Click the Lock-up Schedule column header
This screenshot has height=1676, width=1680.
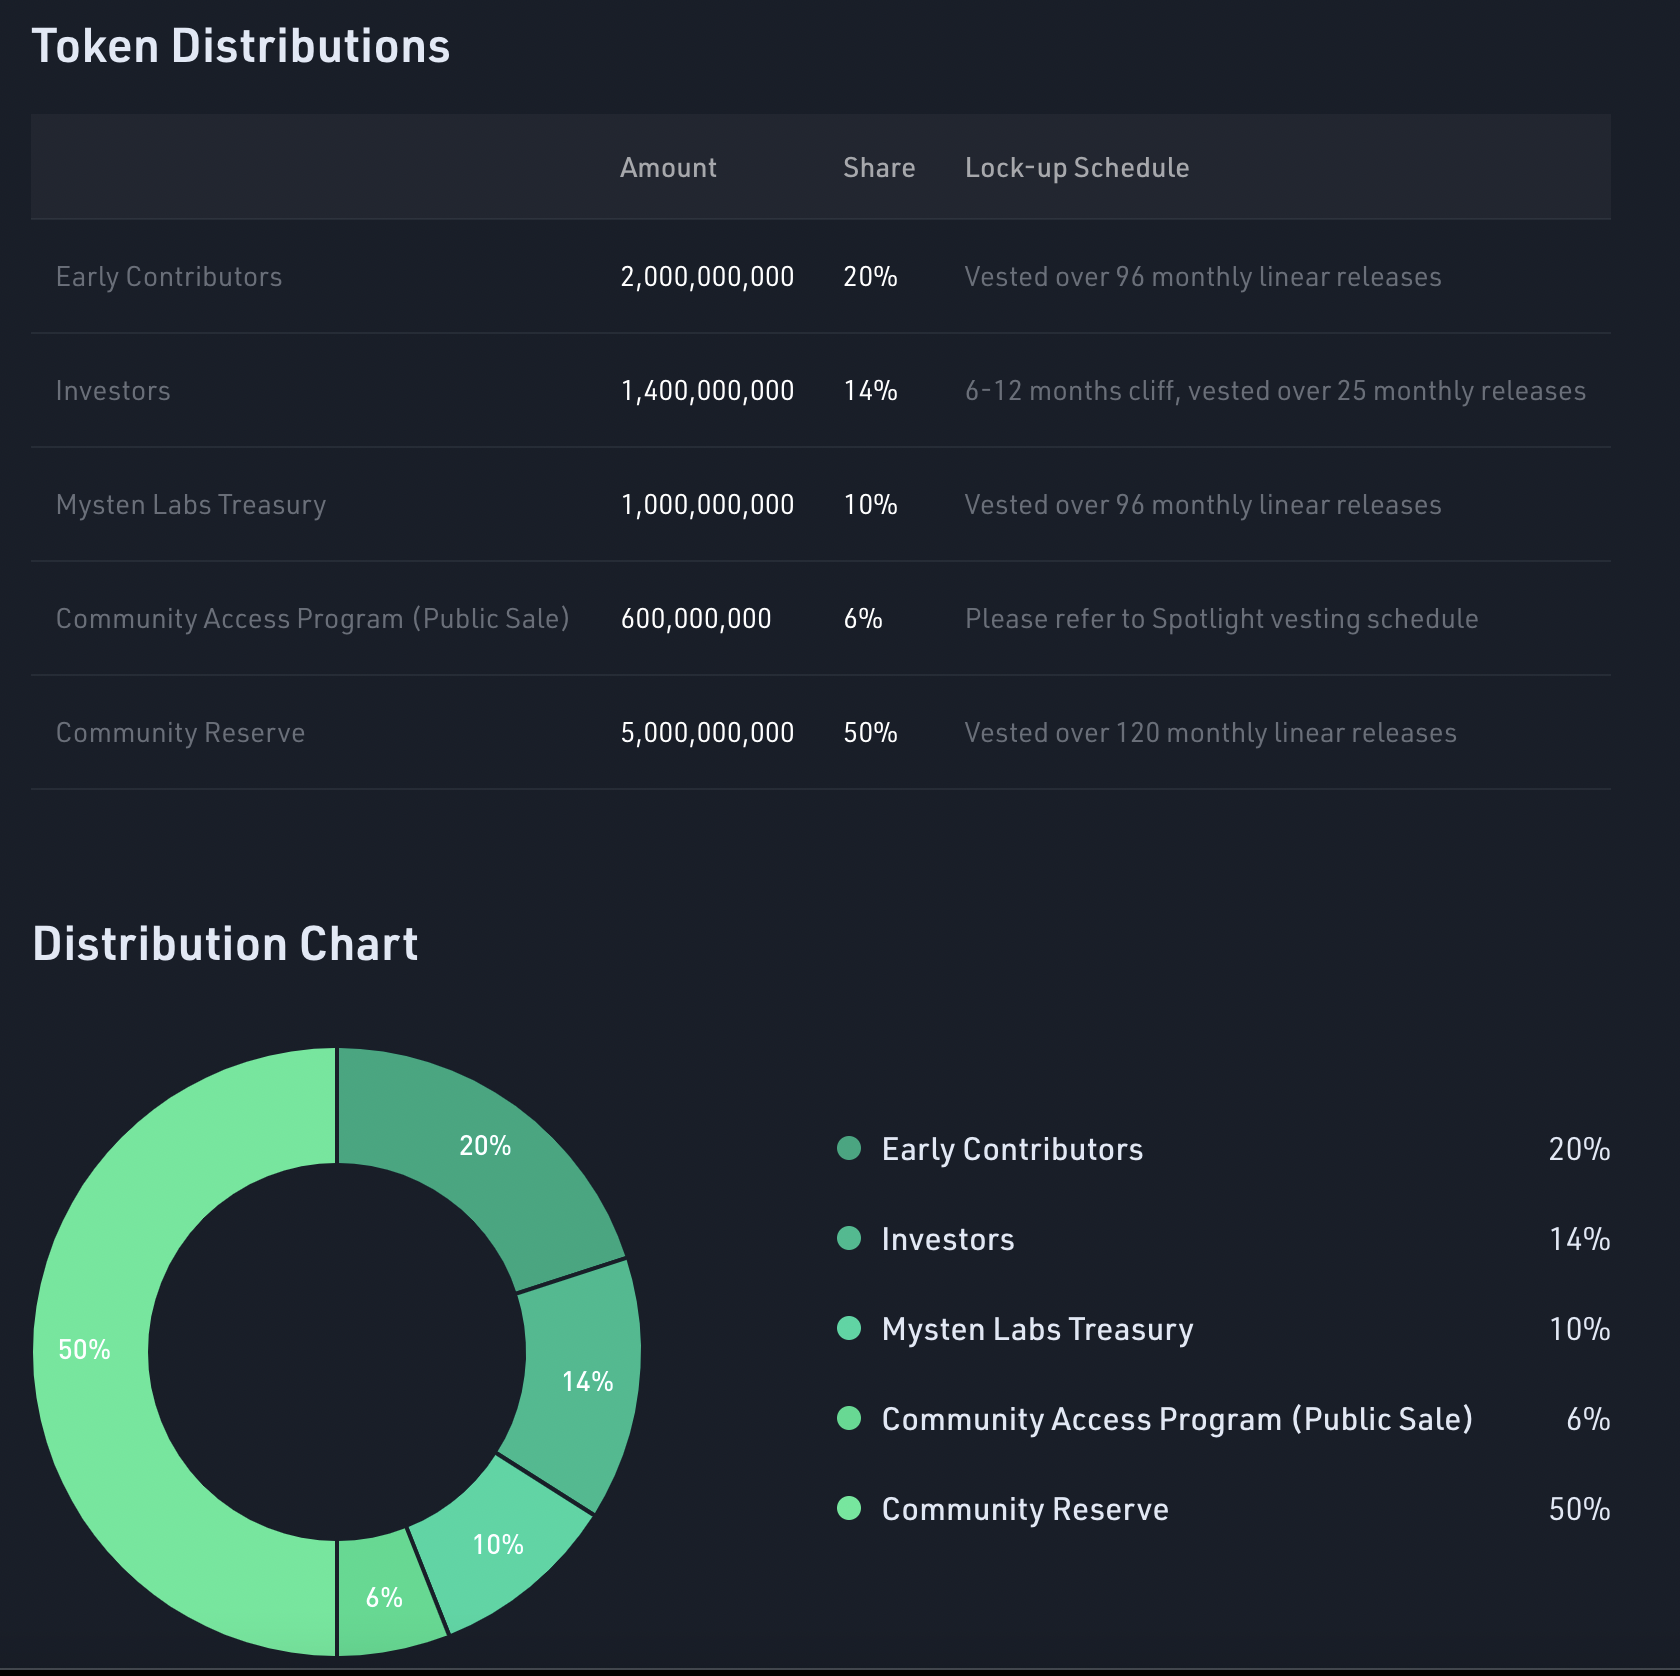1076,168
